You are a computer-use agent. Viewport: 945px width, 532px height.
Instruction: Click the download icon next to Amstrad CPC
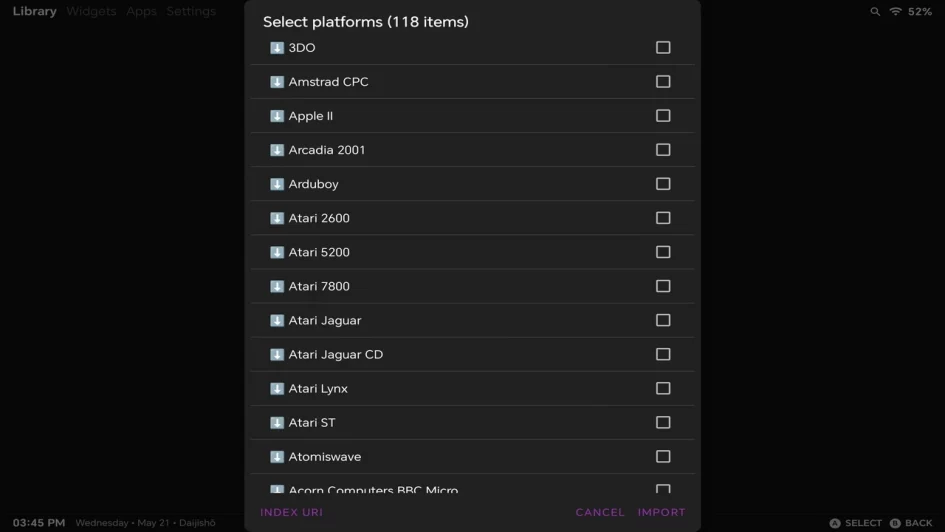[x=277, y=82]
